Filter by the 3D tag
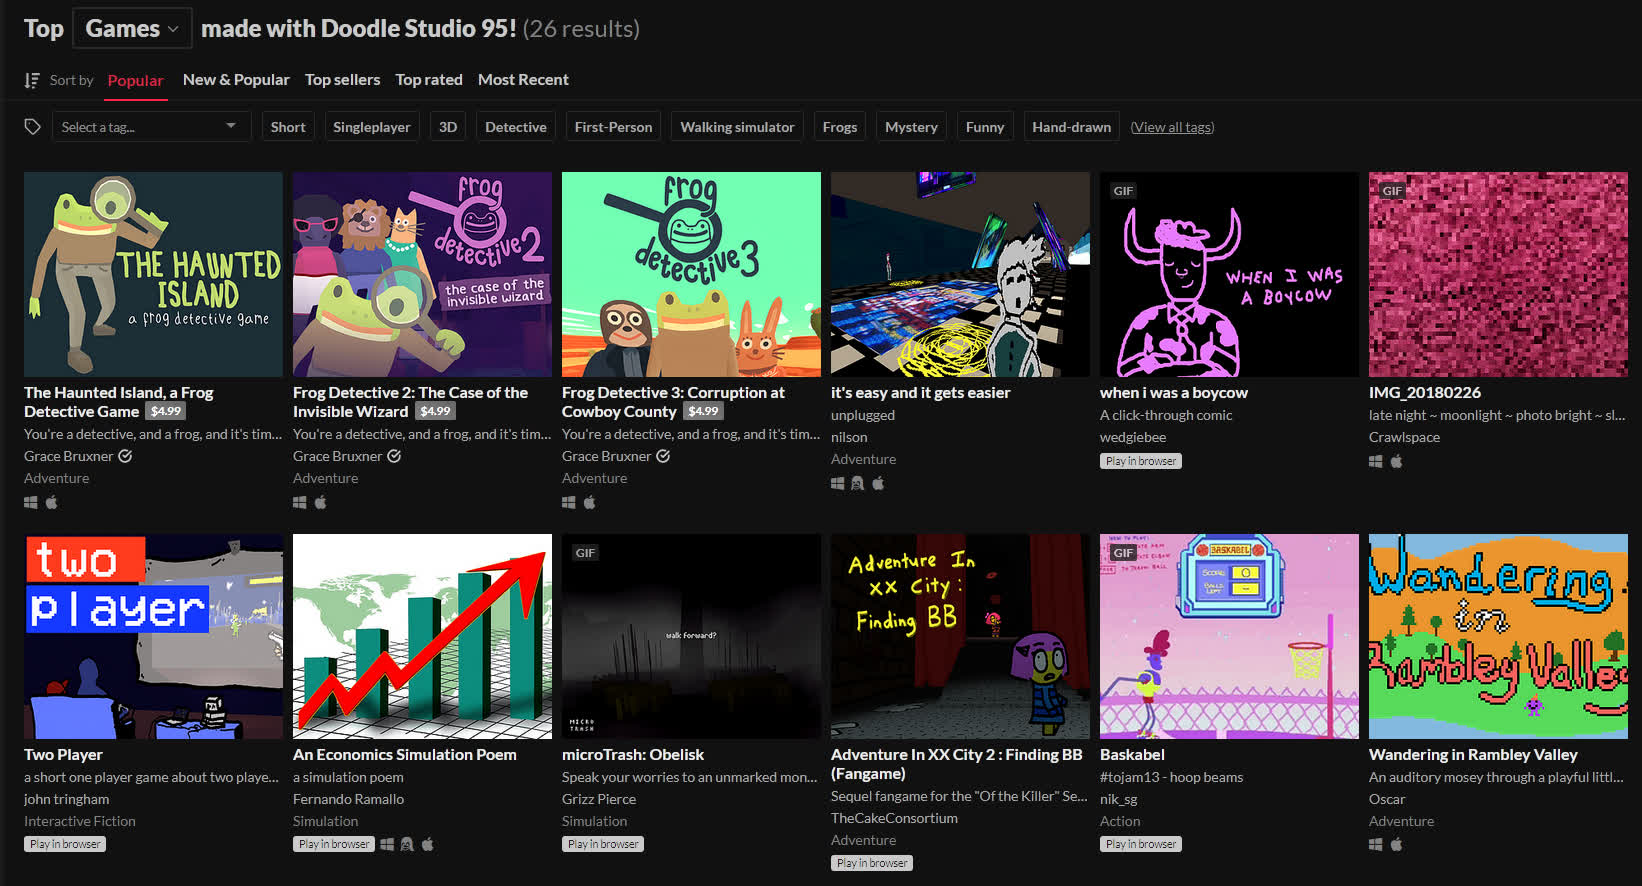Image resolution: width=1642 pixels, height=886 pixels. 448,127
